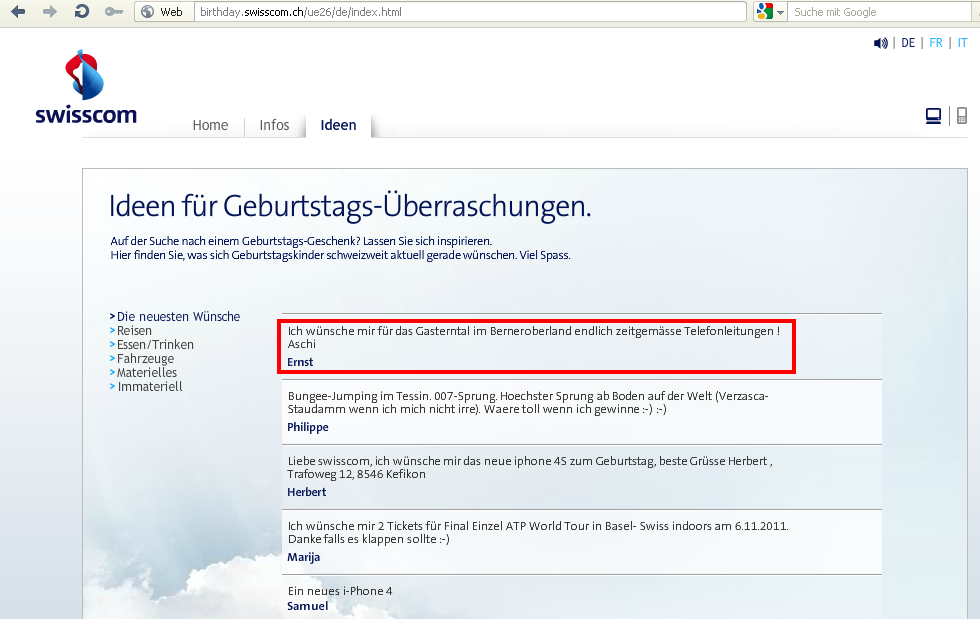Select Die neuesten Wünsche category
The height and width of the screenshot is (619, 980).
pyautogui.click(x=178, y=317)
